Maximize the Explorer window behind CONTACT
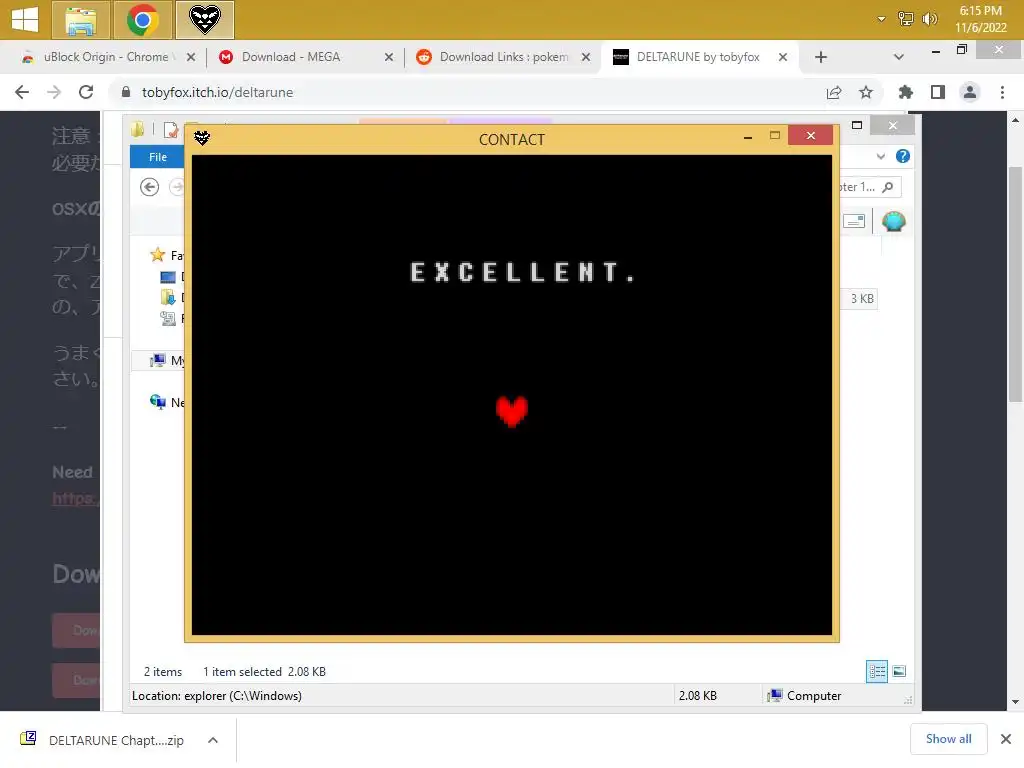The height and width of the screenshot is (768, 1024). coord(857,125)
